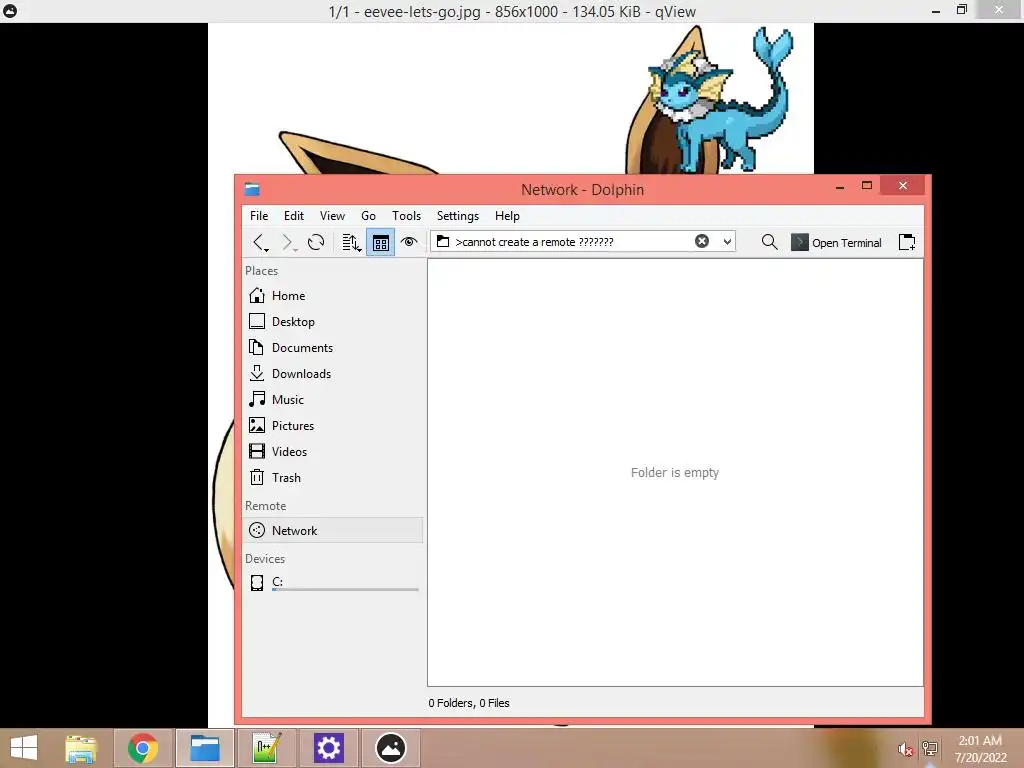Open the Edit menu
Screen dimensions: 1024x768
coord(293,216)
